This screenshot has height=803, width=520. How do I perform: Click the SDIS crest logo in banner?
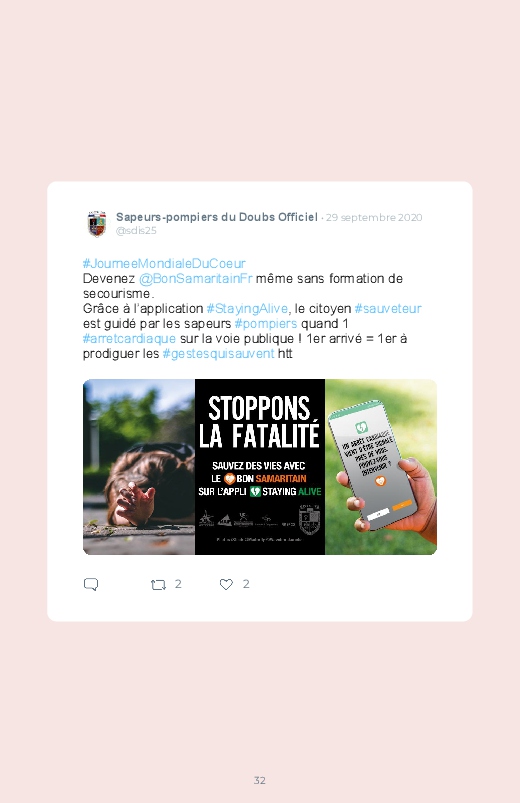point(309,519)
